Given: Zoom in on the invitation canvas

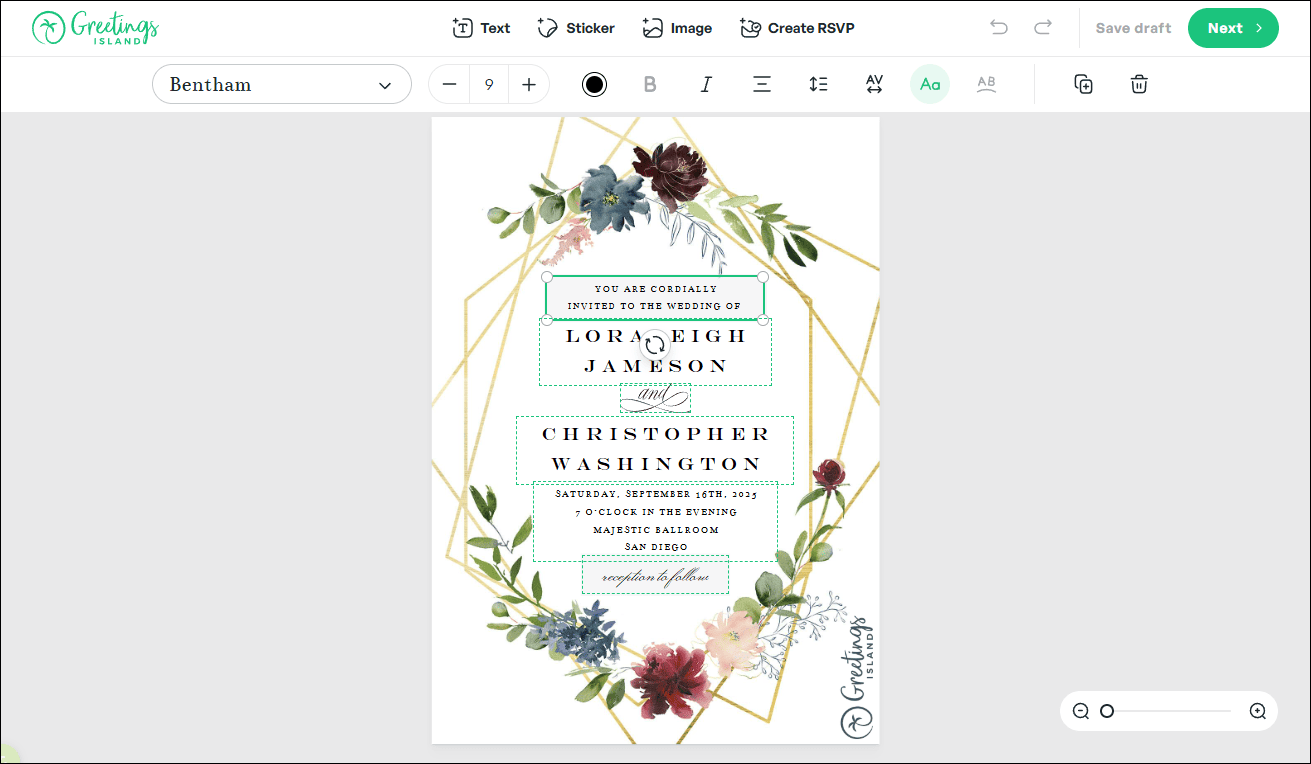Looking at the screenshot, I should [x=1257, y=711].
